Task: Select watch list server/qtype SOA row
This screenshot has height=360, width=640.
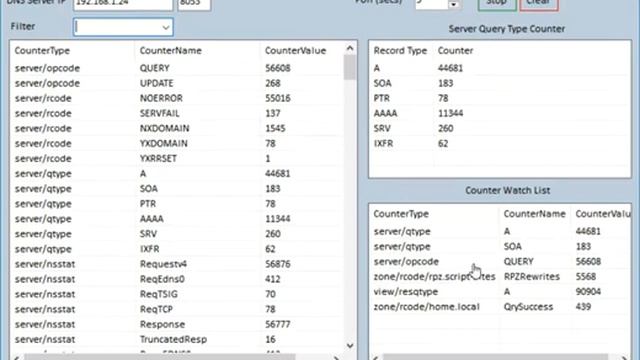Action: coord(500,247)
